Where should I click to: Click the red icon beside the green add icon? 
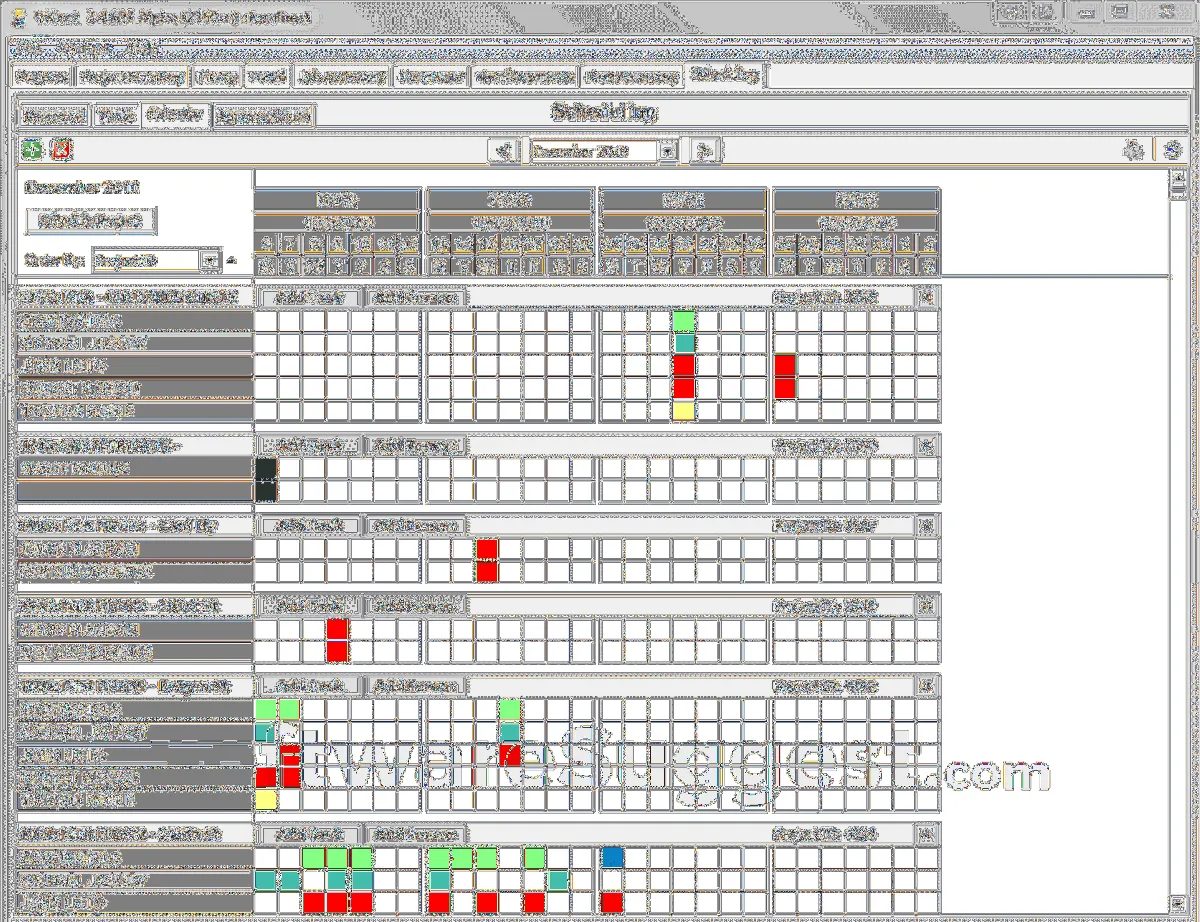[x=62, y=150]
